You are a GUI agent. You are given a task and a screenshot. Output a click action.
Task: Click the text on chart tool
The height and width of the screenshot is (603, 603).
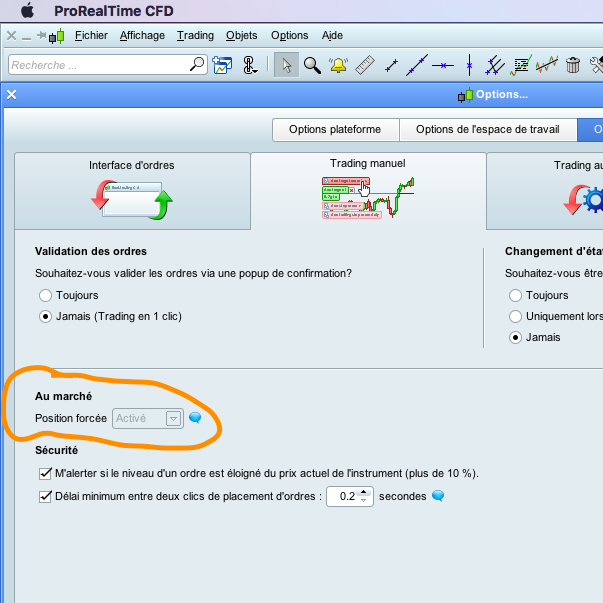(x=521, y=65)
